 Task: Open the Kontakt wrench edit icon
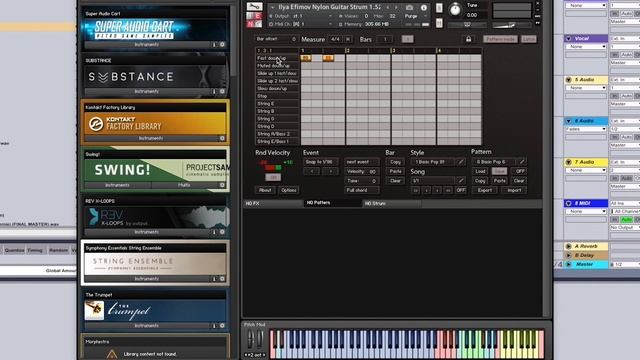point(254,7)
